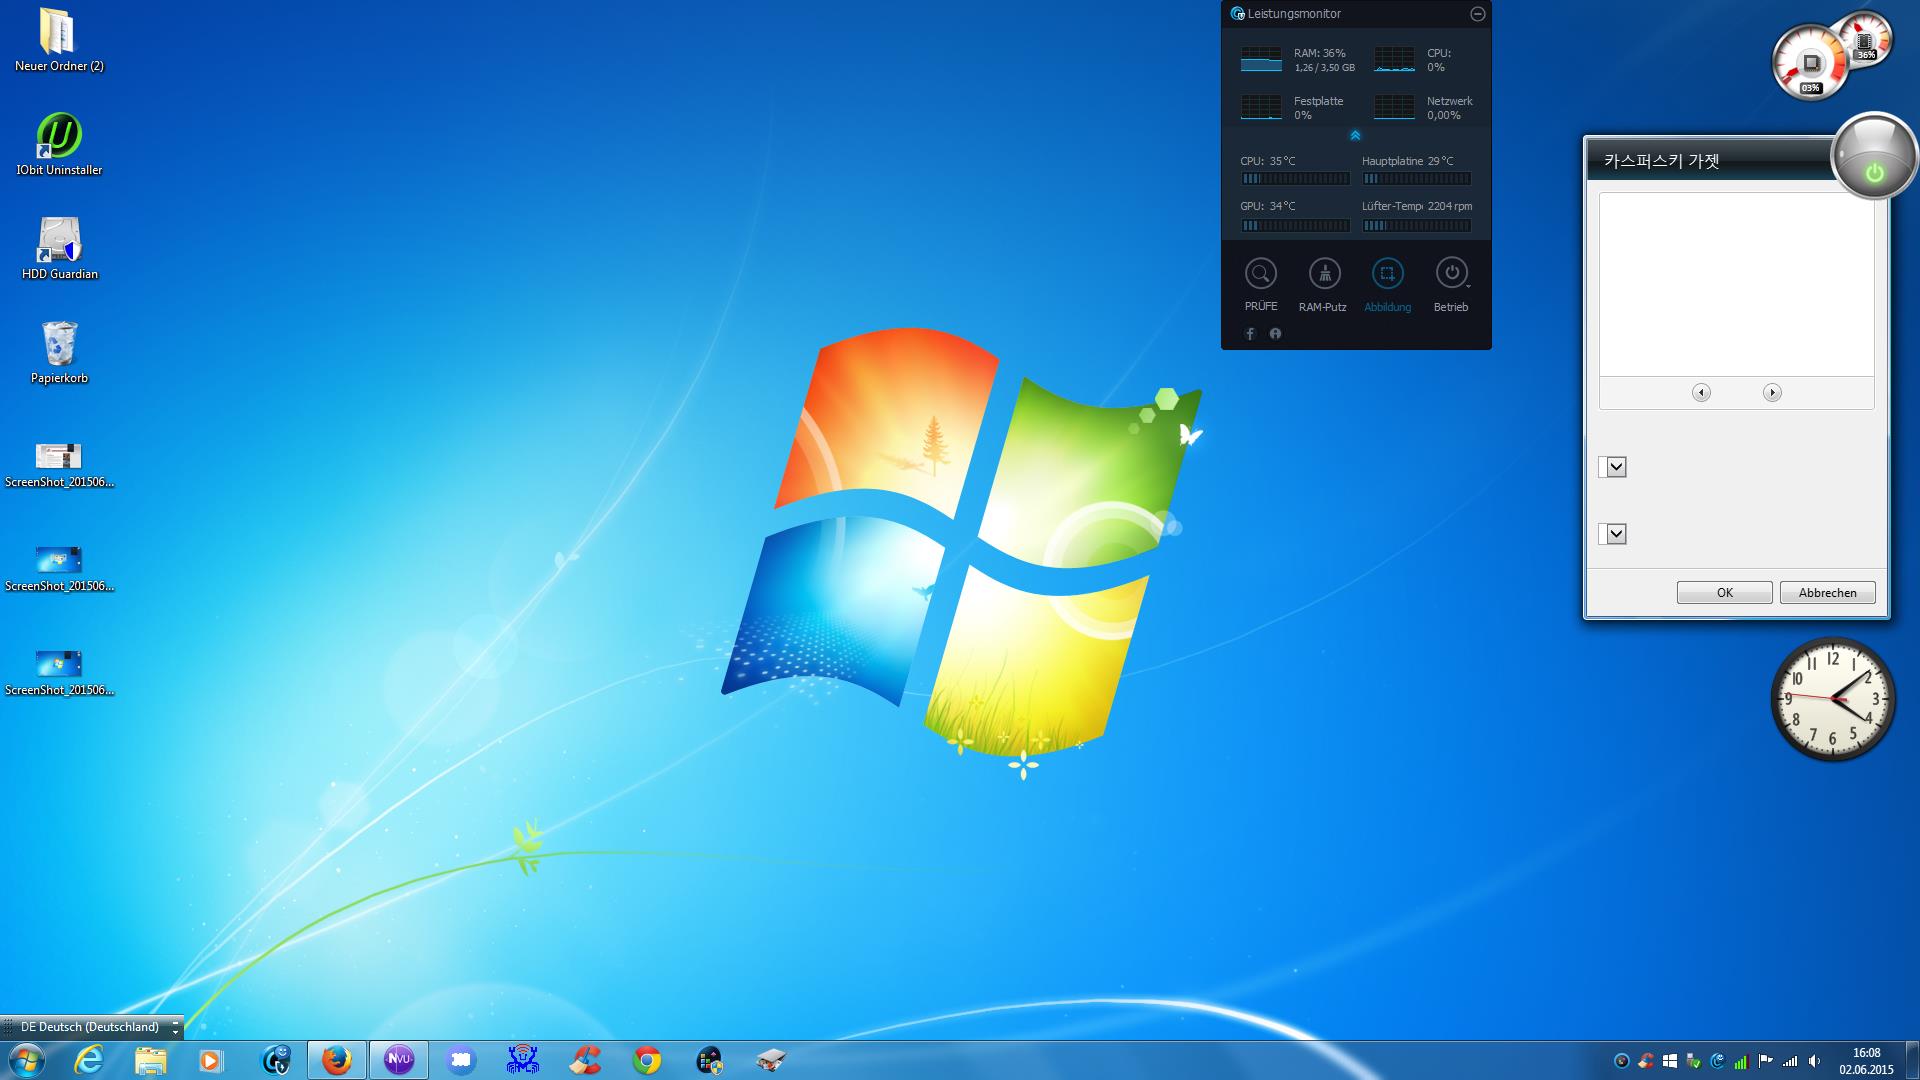
Task: Open the volume speaker tray icon
Action: coord(1814,1061)
